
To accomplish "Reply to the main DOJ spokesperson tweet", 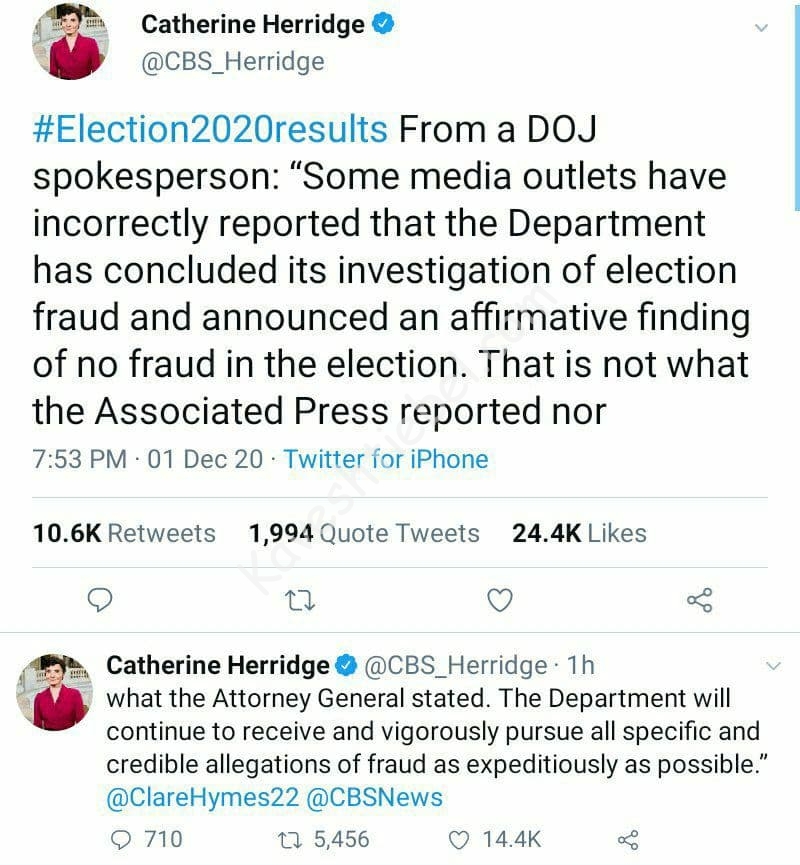I will [x=99, y=600].
